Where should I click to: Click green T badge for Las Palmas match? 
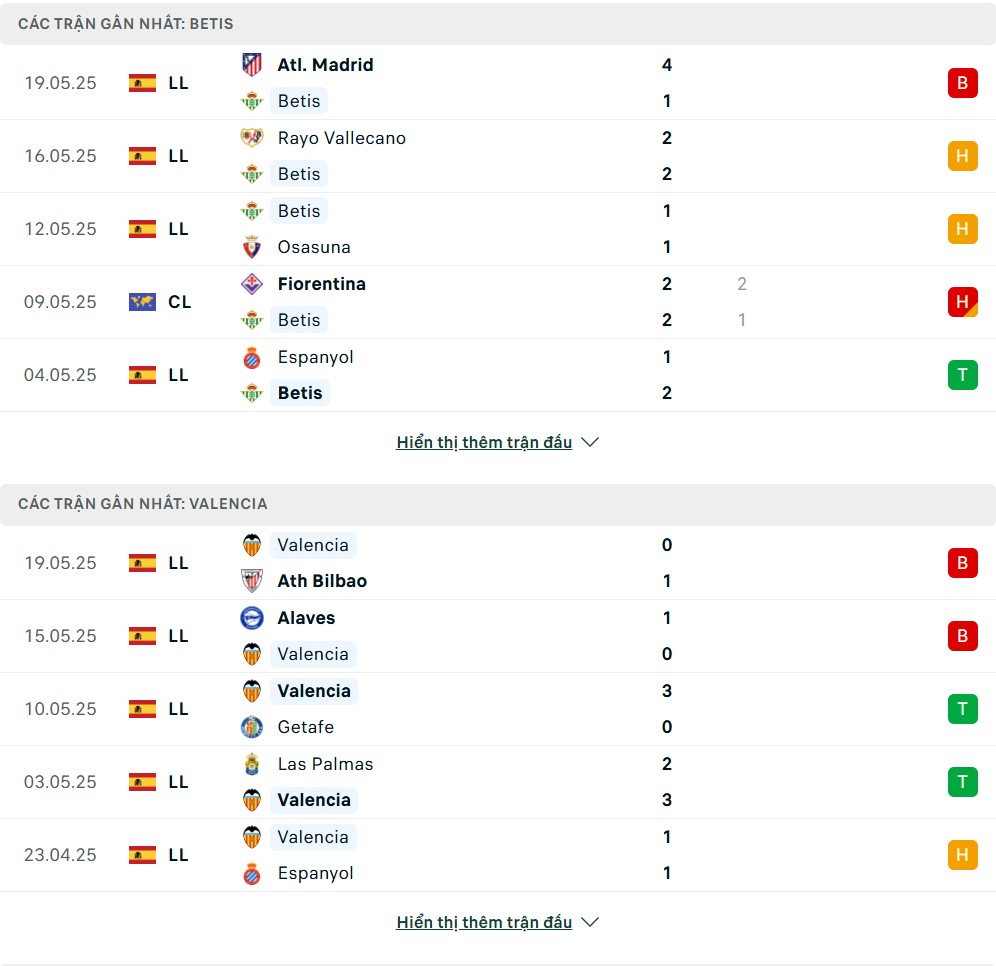click(x=962, y=782)
